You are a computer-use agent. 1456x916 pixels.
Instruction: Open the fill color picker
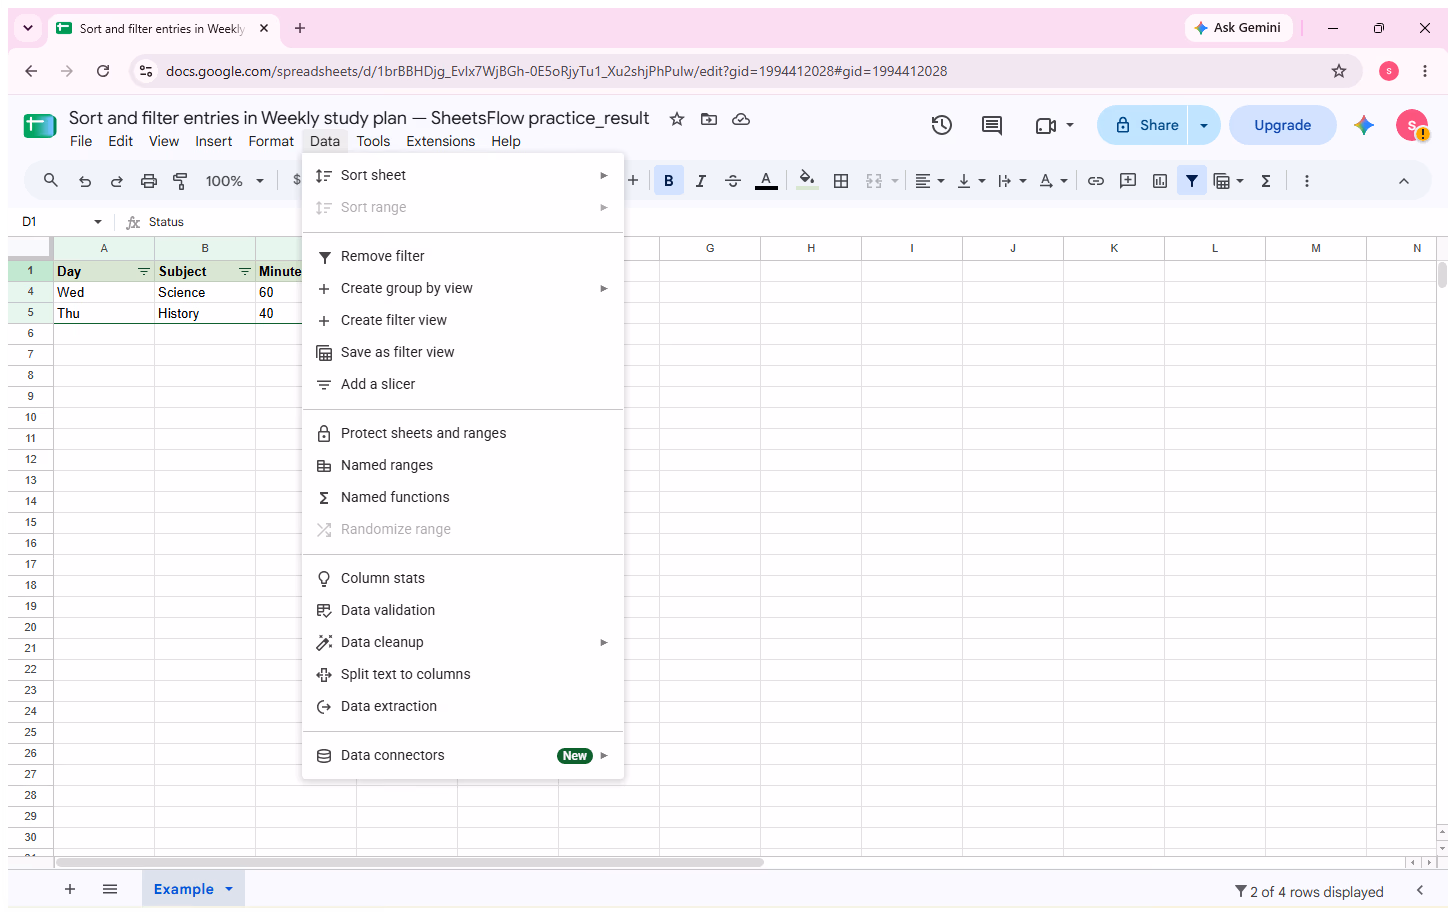[807, 181]
